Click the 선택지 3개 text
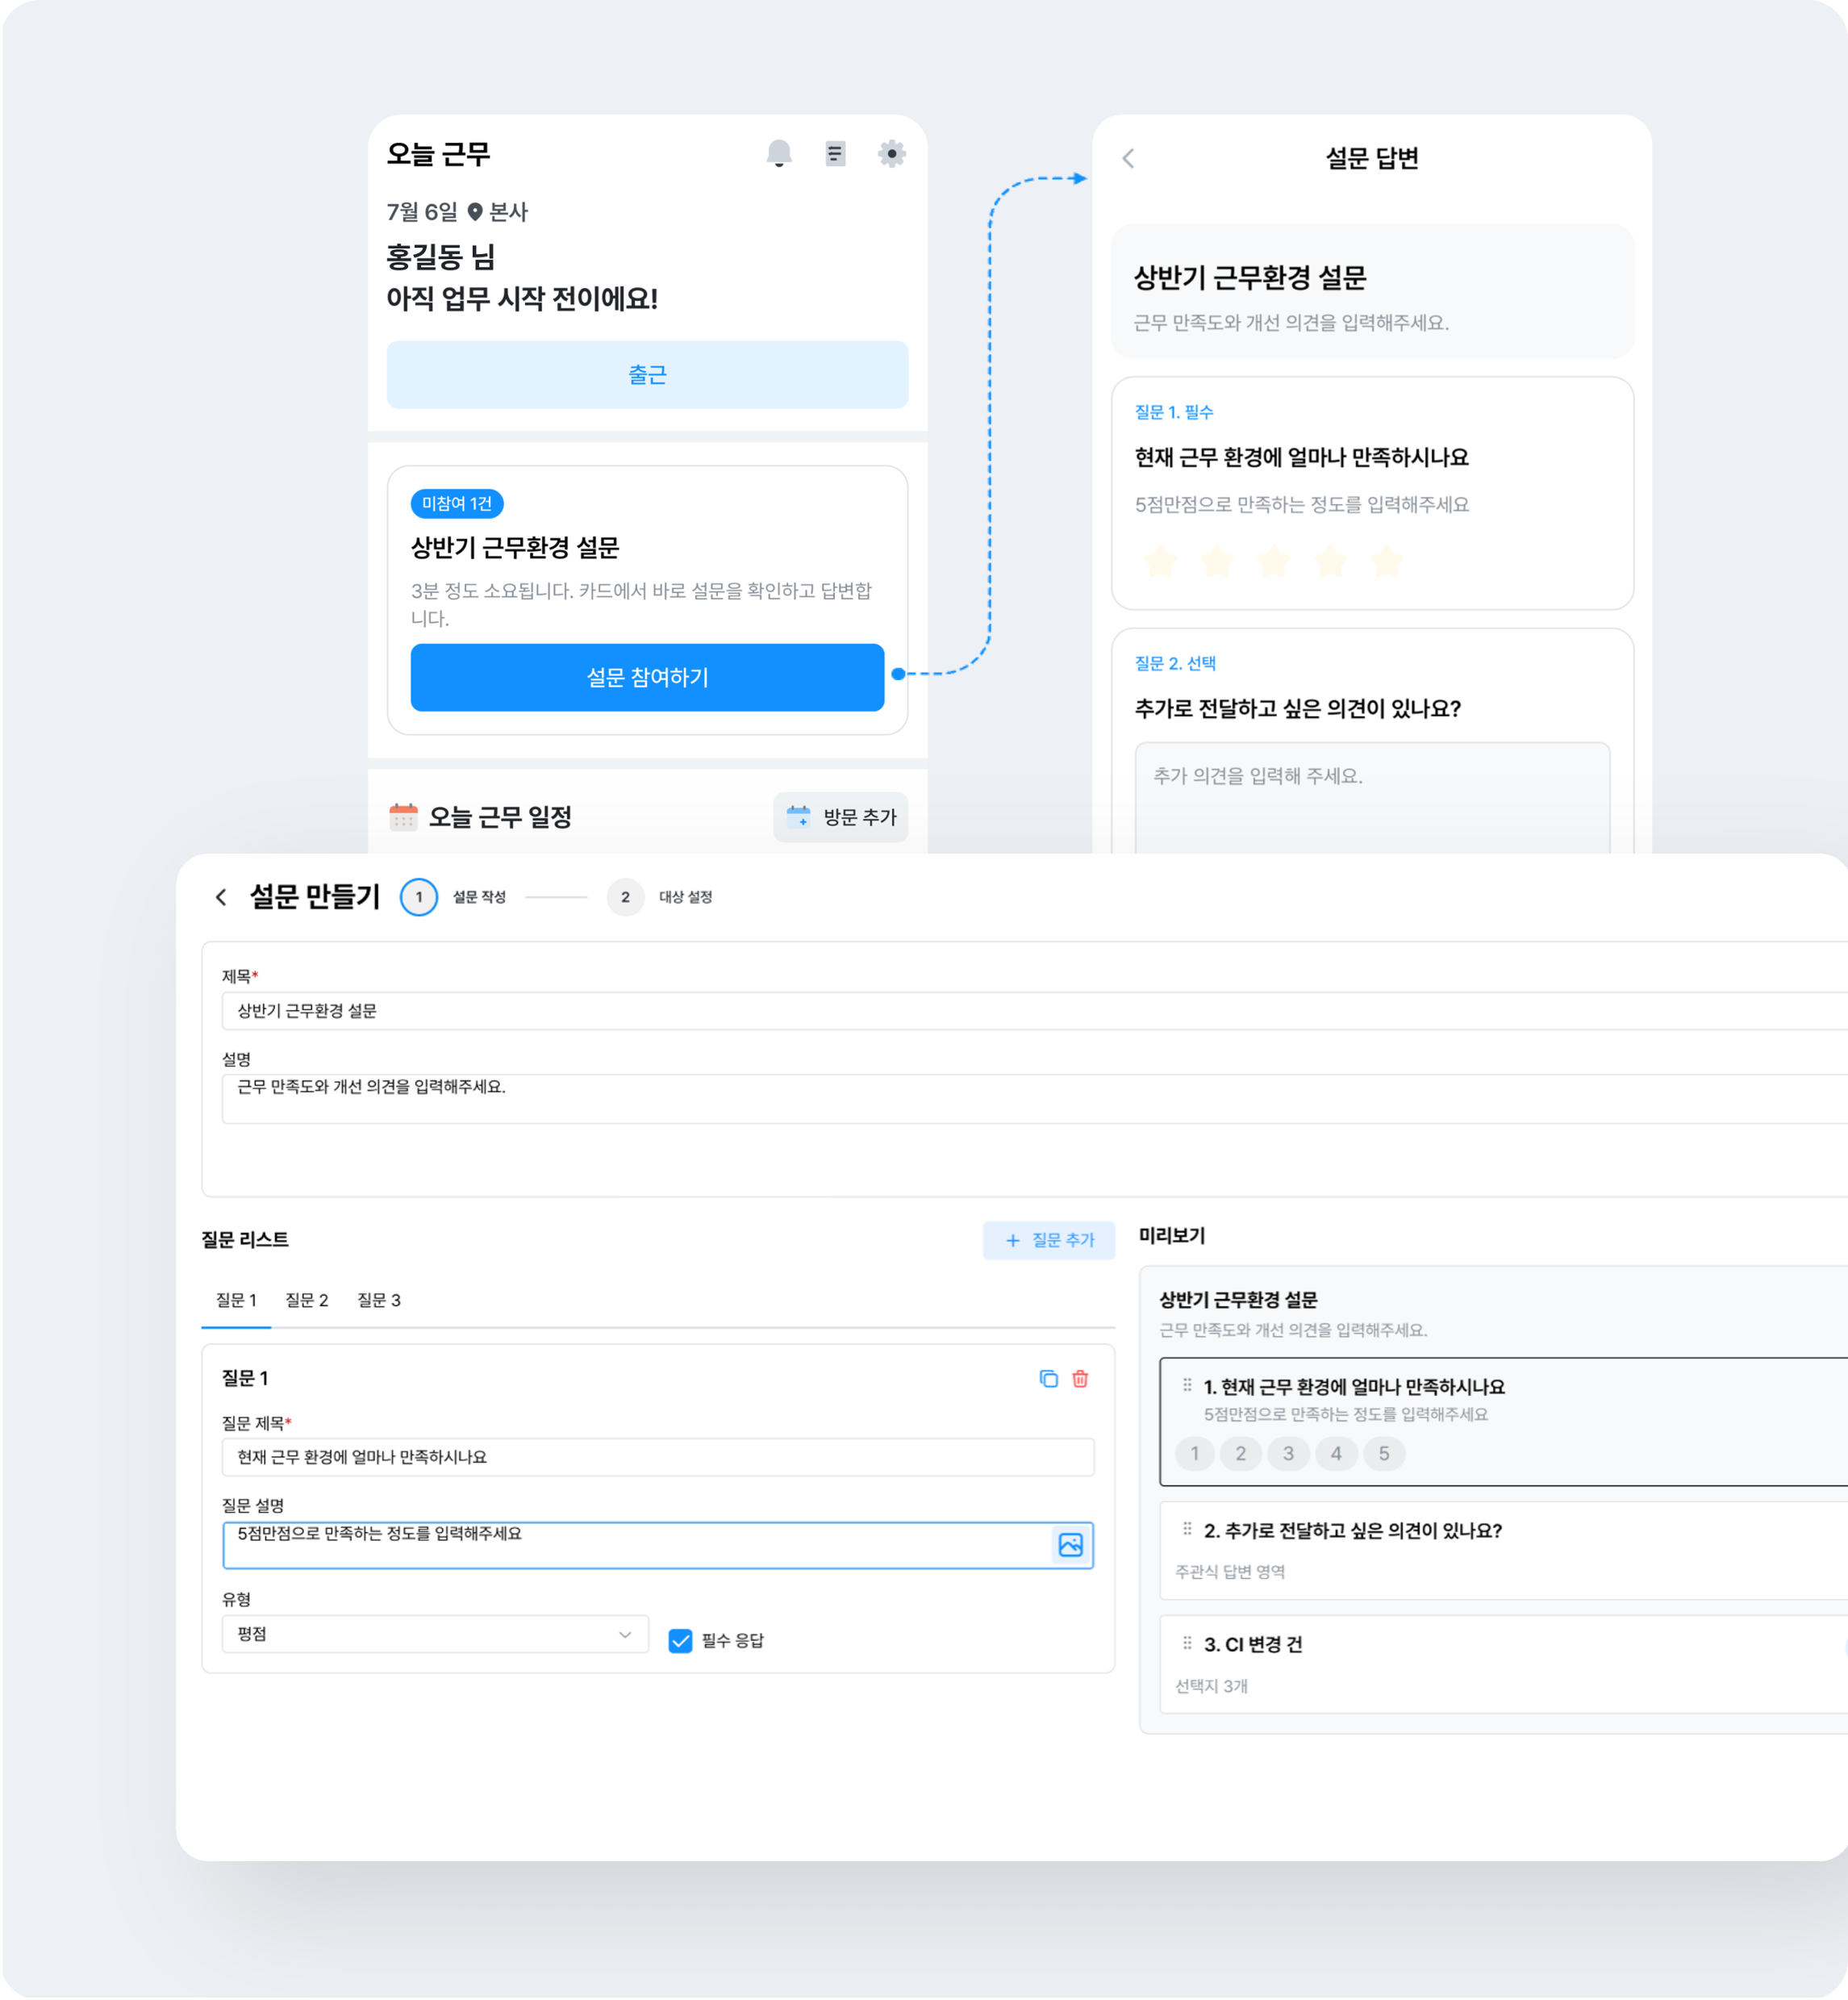 coord(1211,1686)
